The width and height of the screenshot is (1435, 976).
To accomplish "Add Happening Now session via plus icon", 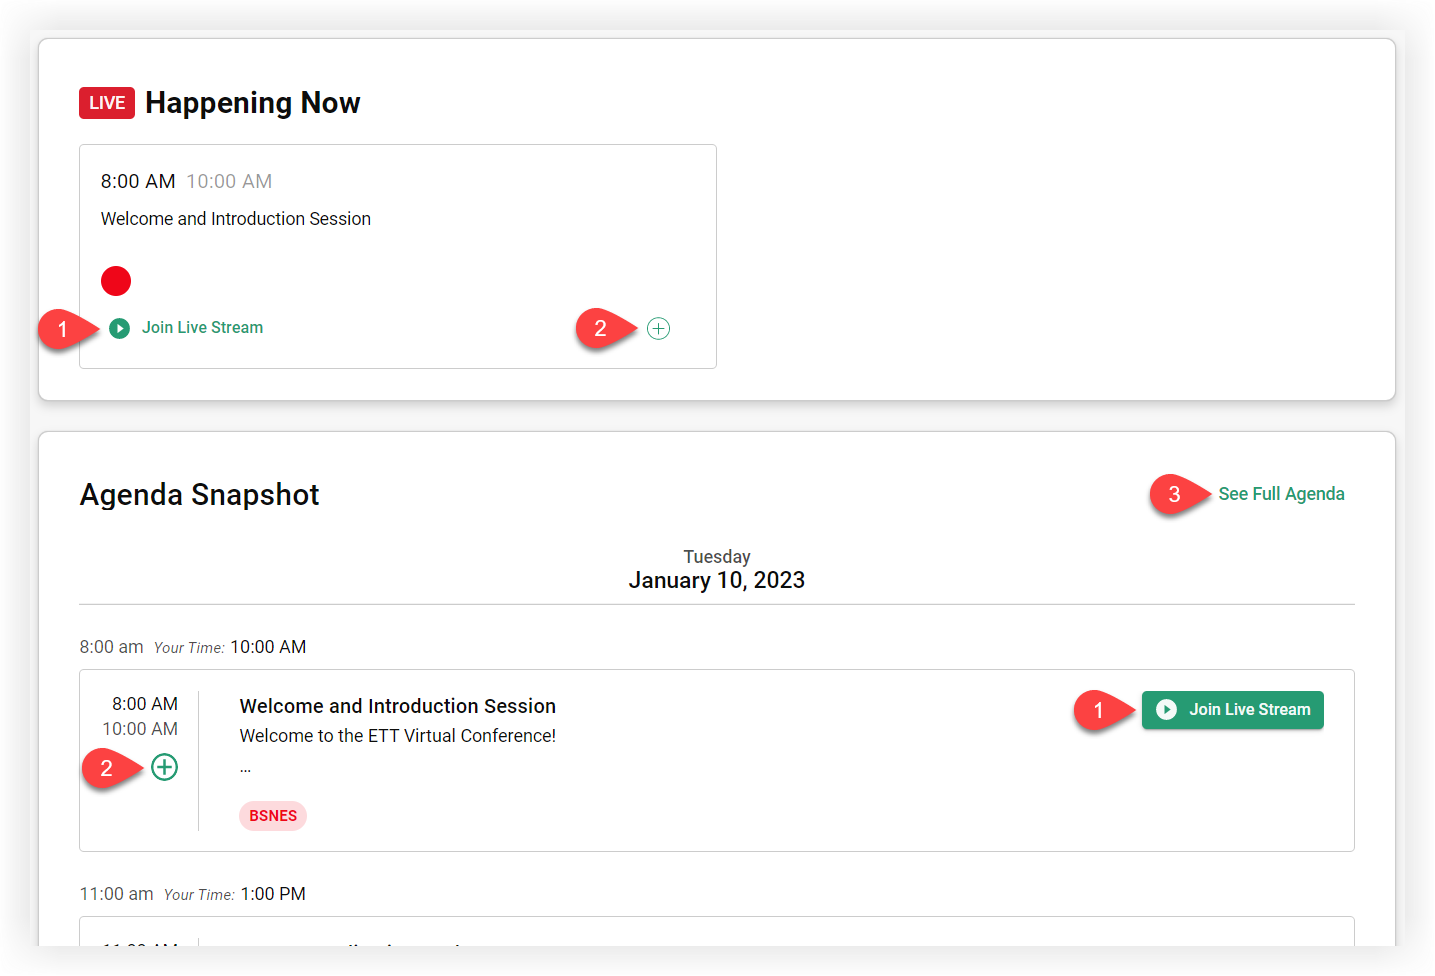I will (658, 328).
